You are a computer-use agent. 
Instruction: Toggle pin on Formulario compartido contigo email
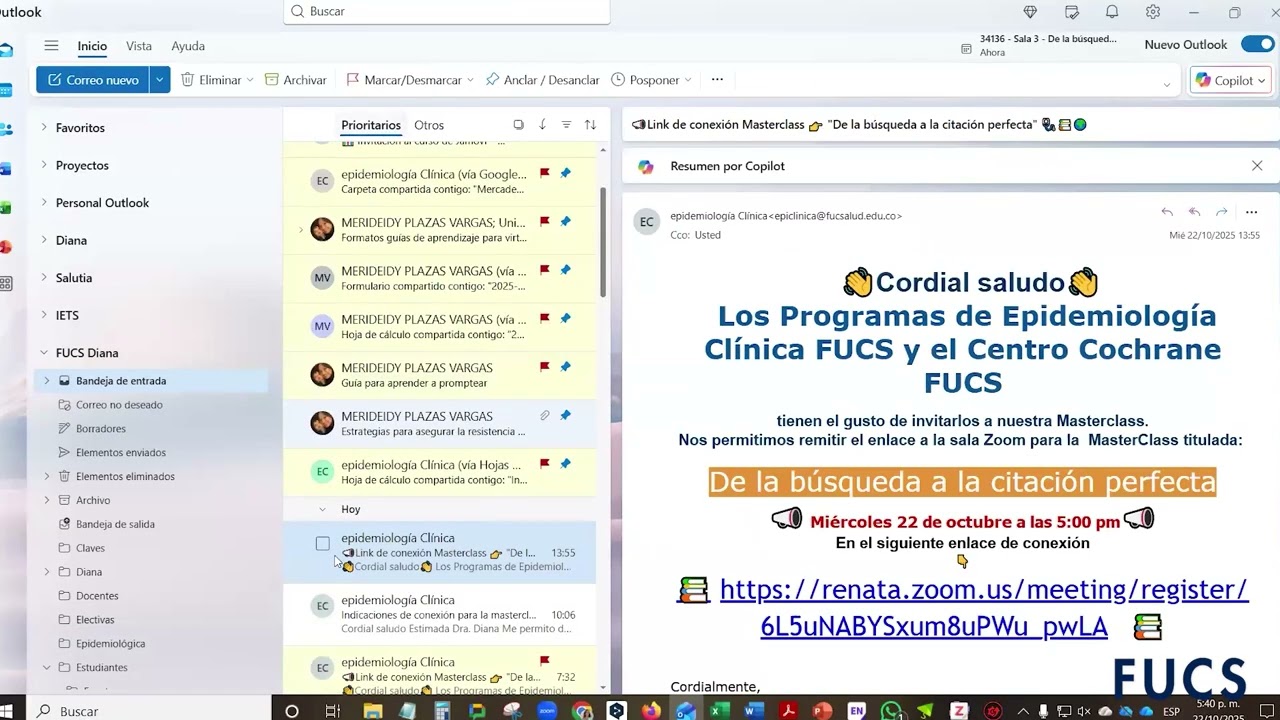coord(565,270)
